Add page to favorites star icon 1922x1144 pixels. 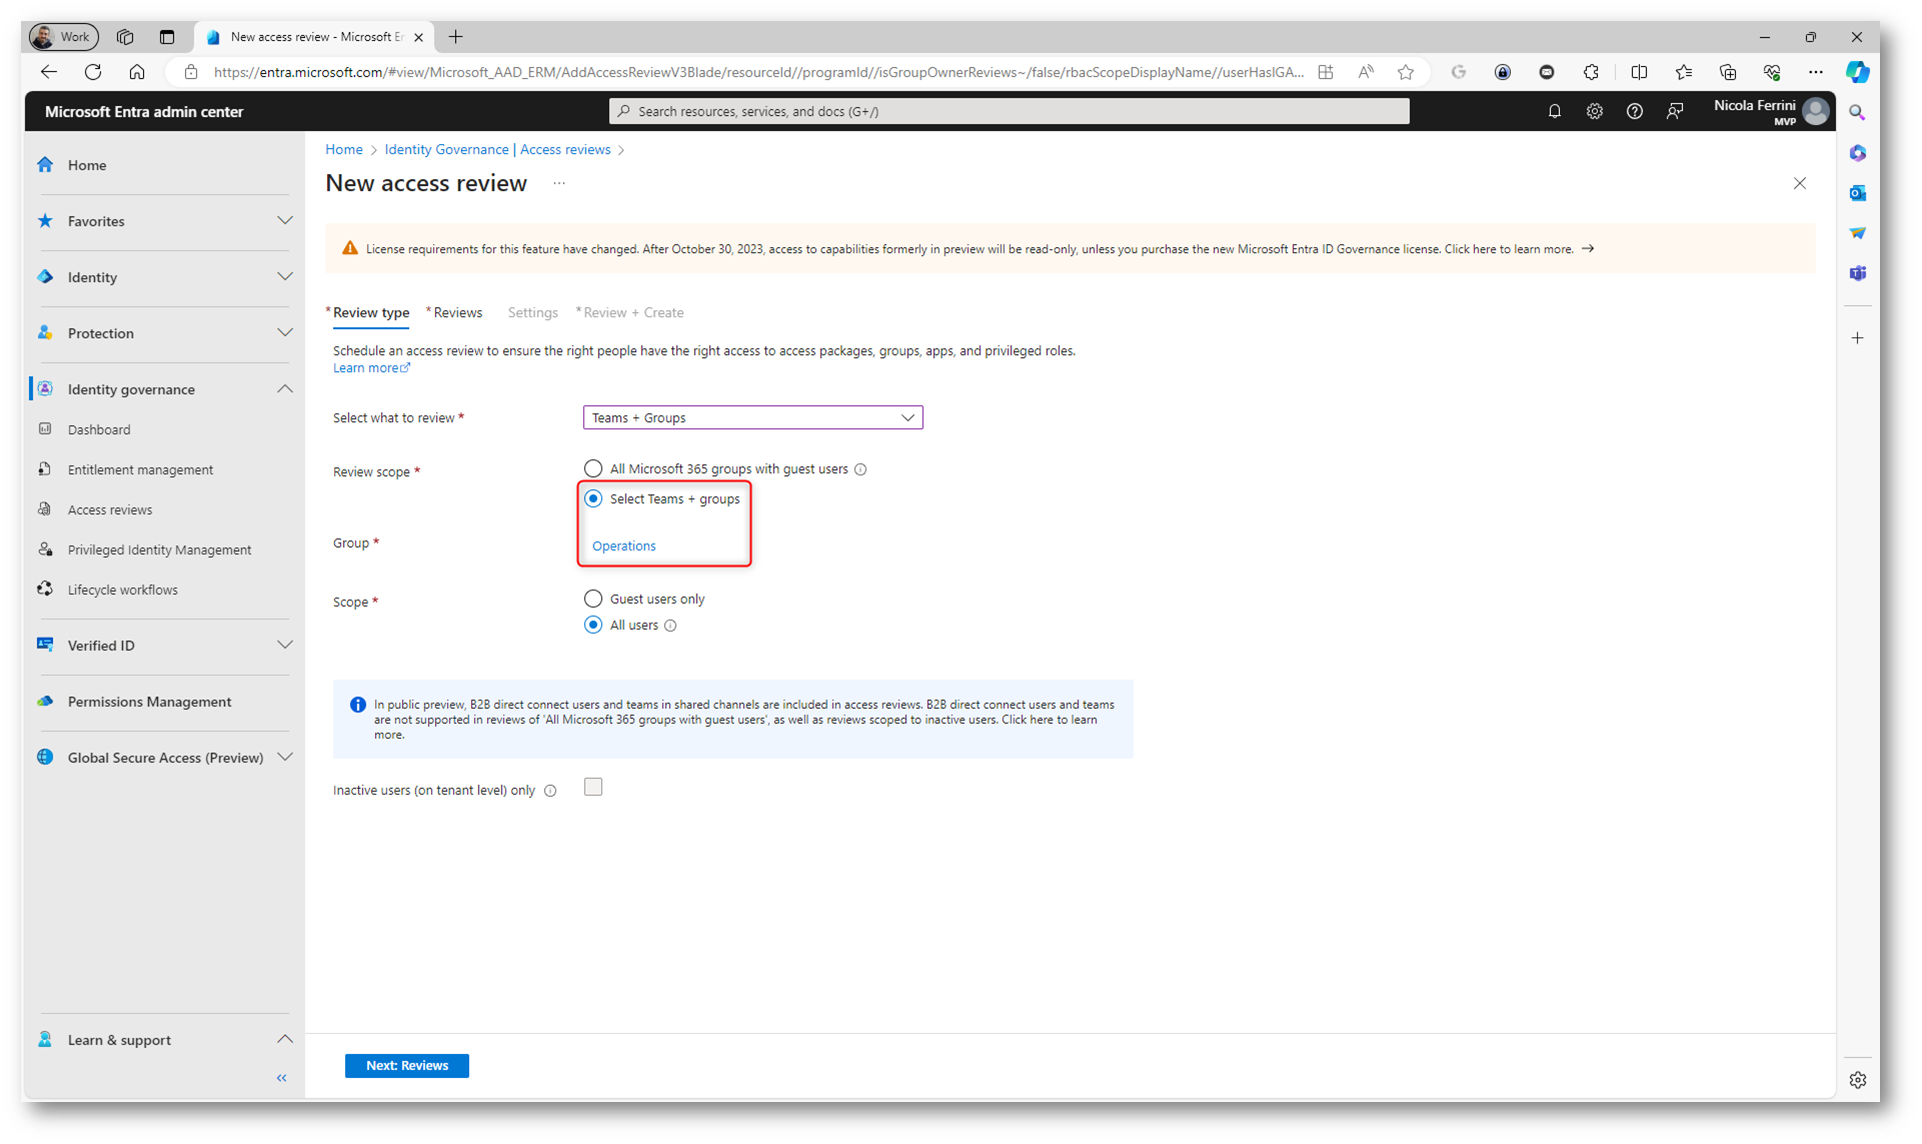[x=1406, y=72]
